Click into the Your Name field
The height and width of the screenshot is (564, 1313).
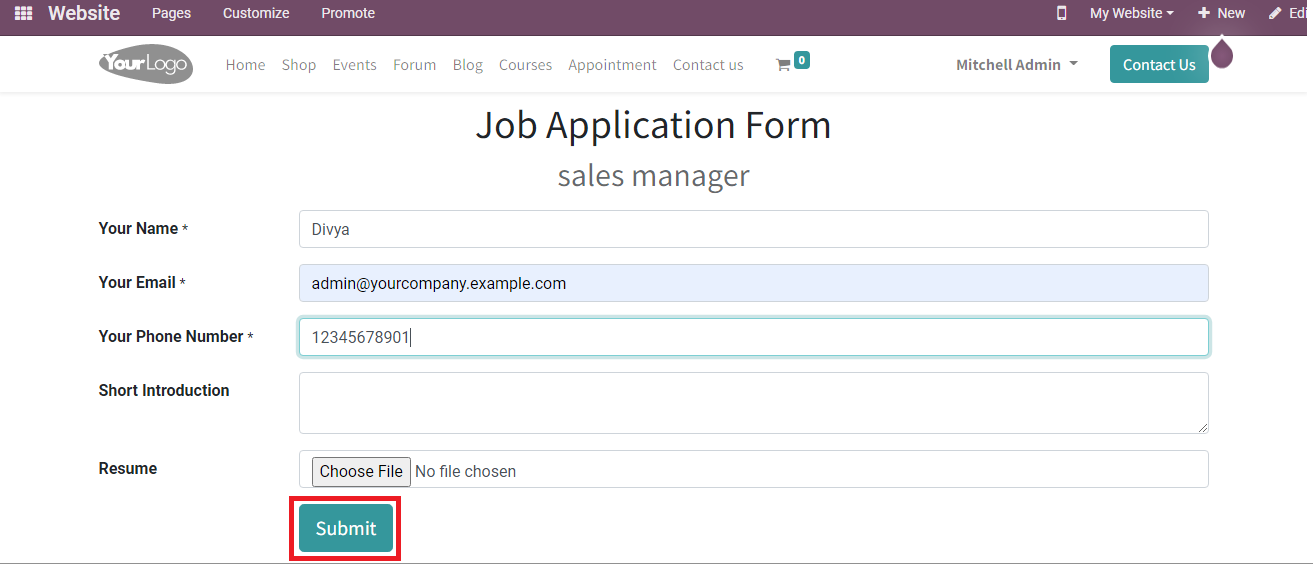click(x=753, y=229)
